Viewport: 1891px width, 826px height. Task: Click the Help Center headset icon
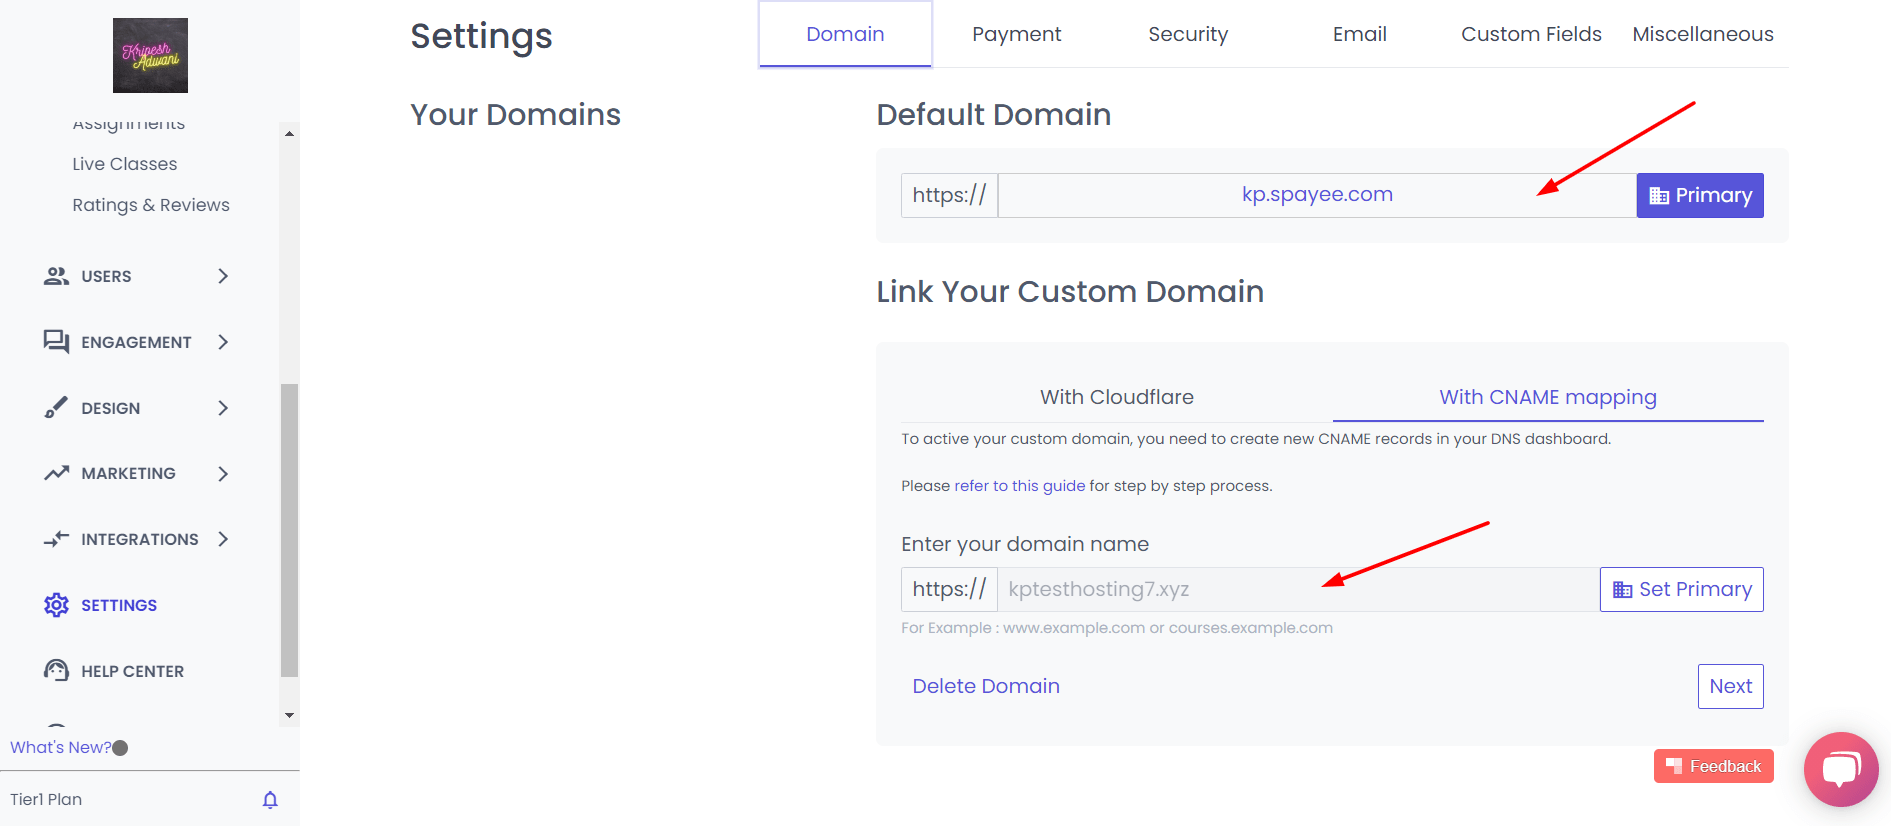click(x=56, y=671)
